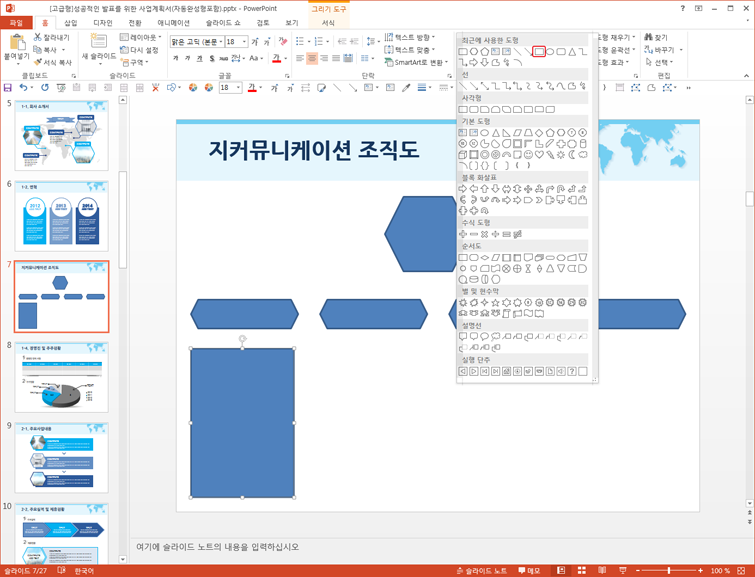Open the font name dropdown (맑은 고딕)
755x577 pixels.
[221, 42]
